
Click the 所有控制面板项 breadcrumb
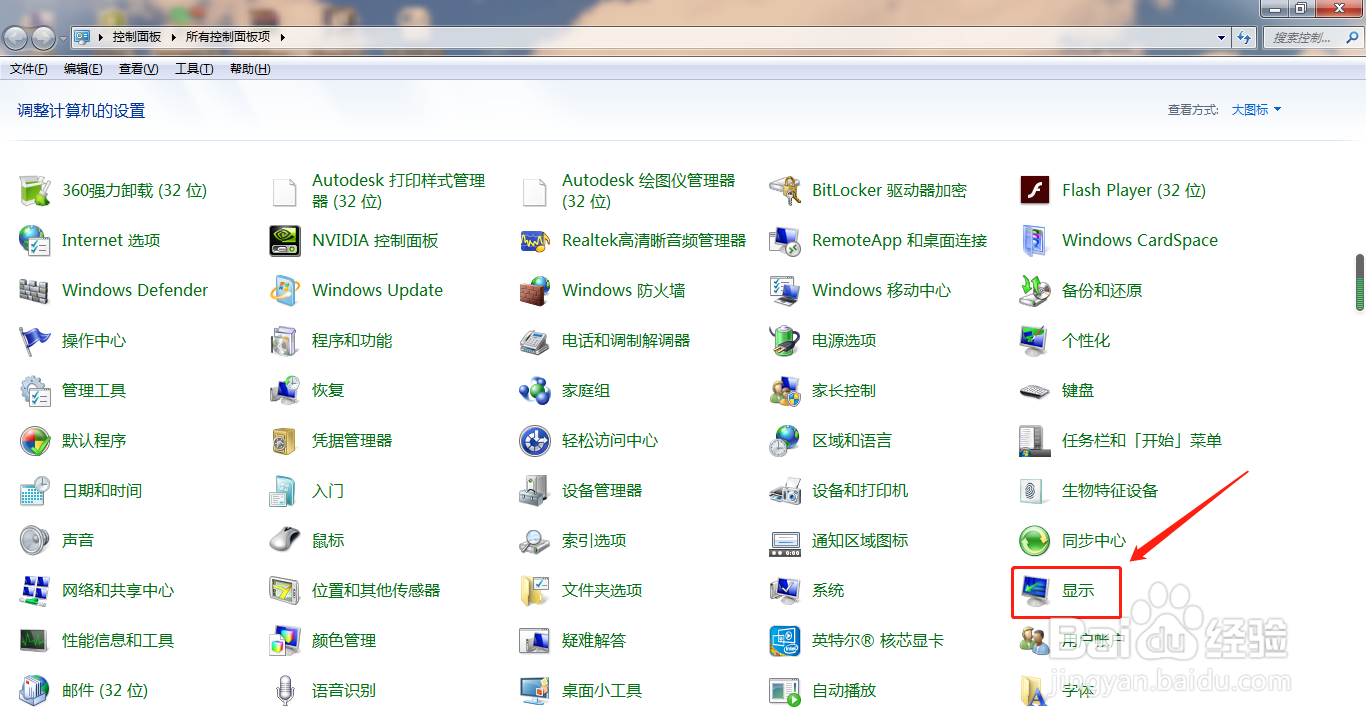tap(228, 37)
